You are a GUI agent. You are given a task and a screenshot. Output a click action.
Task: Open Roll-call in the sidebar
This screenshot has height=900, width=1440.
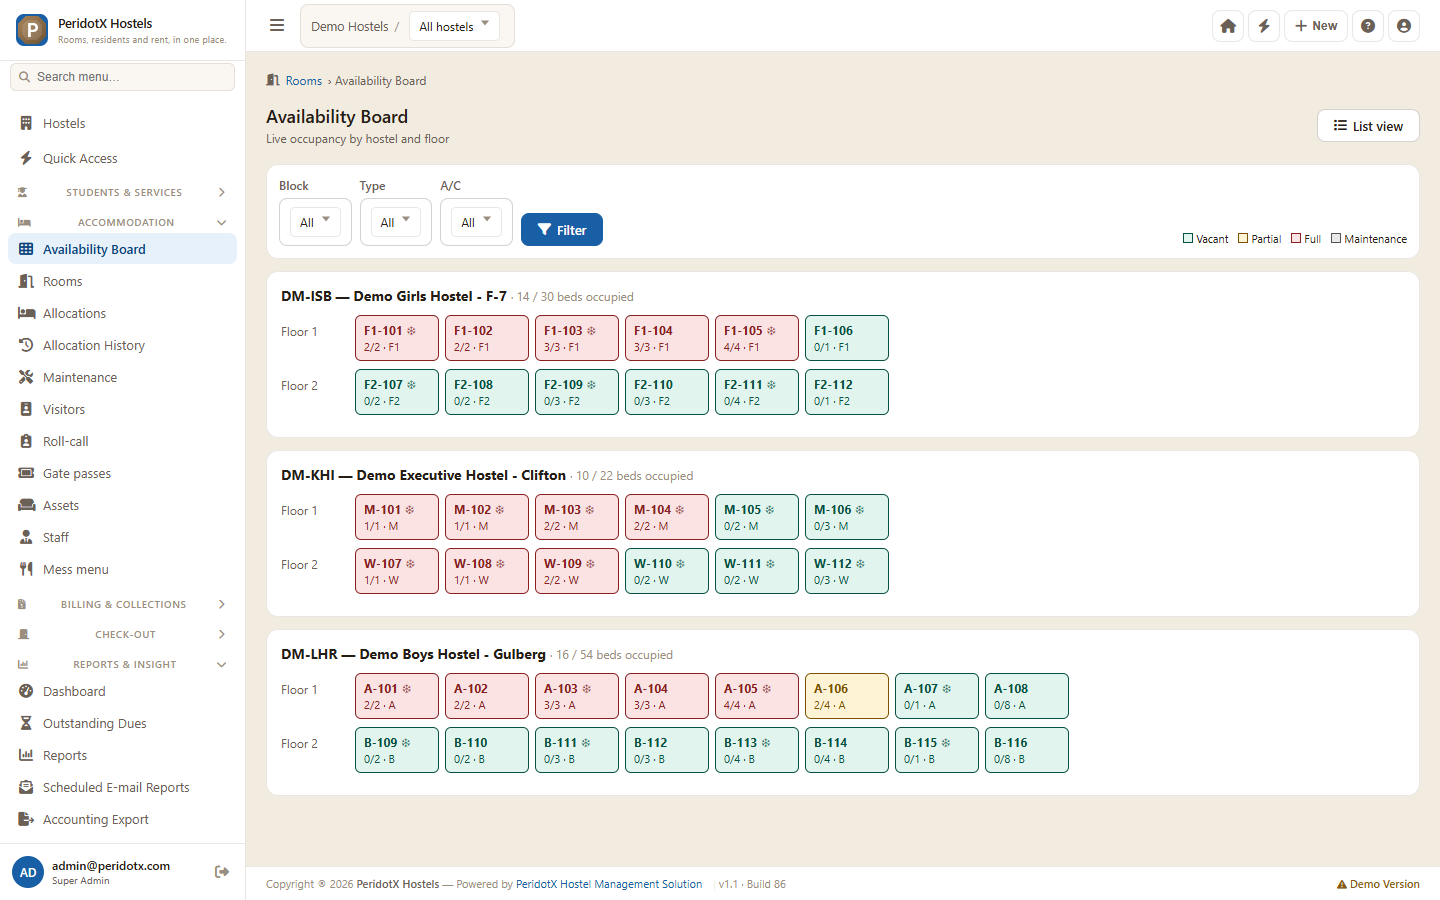click(x=122, y=441)
